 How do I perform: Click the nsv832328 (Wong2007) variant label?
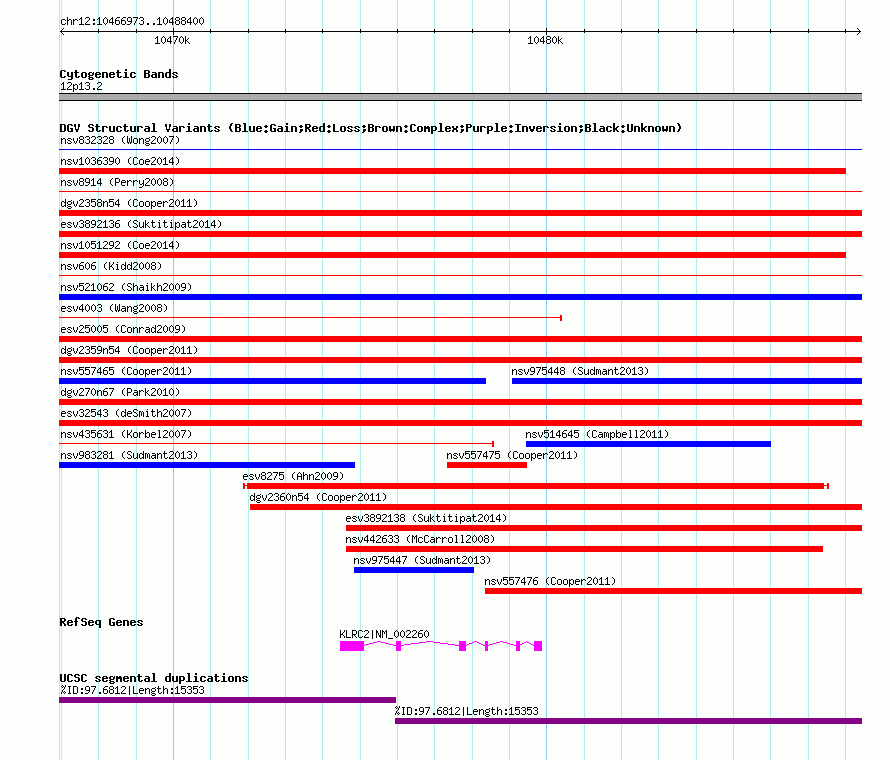pos(120,140)
